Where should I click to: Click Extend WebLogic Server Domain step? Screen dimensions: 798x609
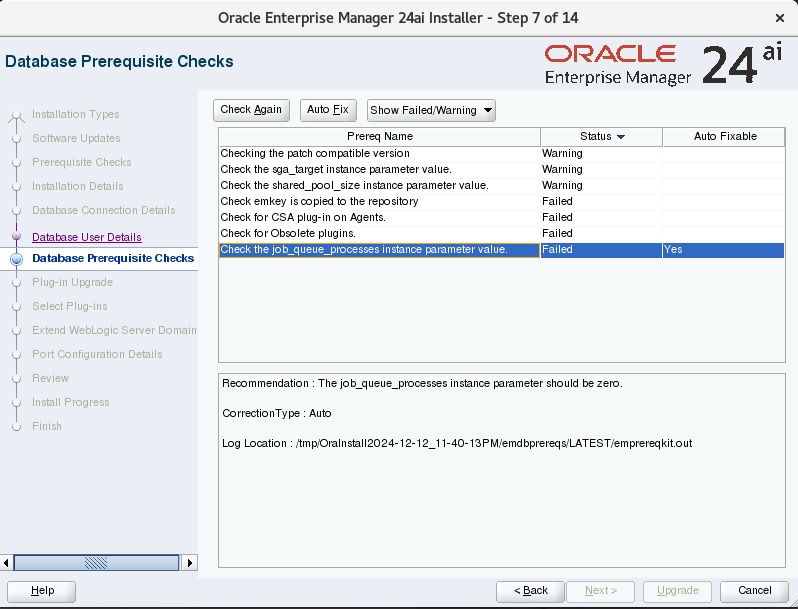[114, 330]
